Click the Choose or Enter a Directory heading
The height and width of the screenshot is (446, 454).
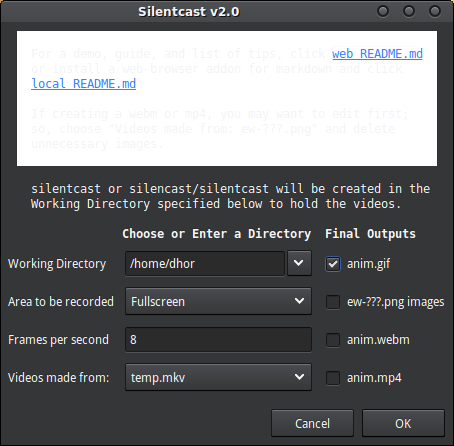click(x=217, y=234)
